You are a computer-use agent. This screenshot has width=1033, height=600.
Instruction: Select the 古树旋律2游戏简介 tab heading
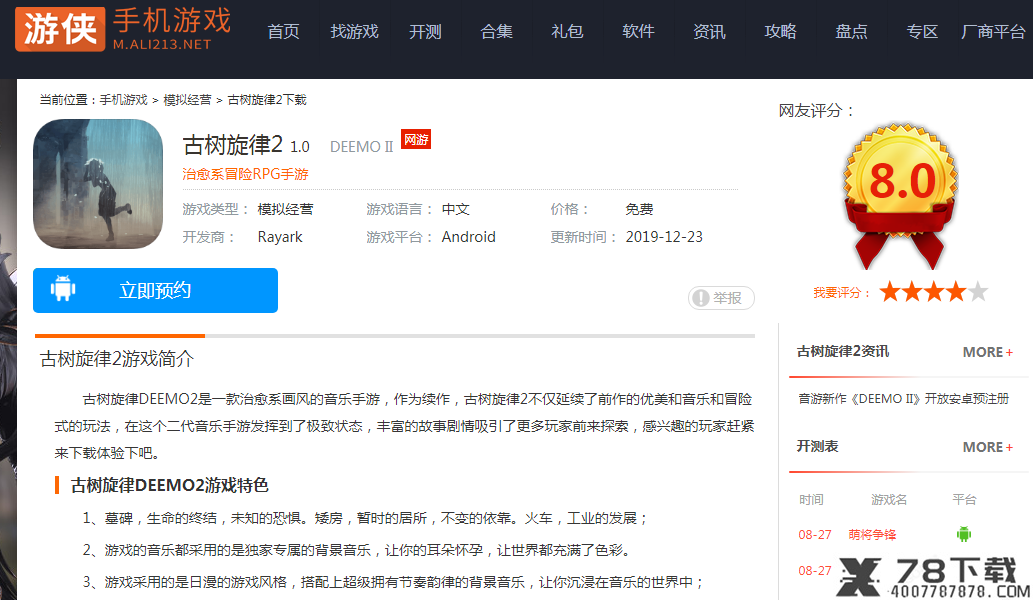[117, 359]
